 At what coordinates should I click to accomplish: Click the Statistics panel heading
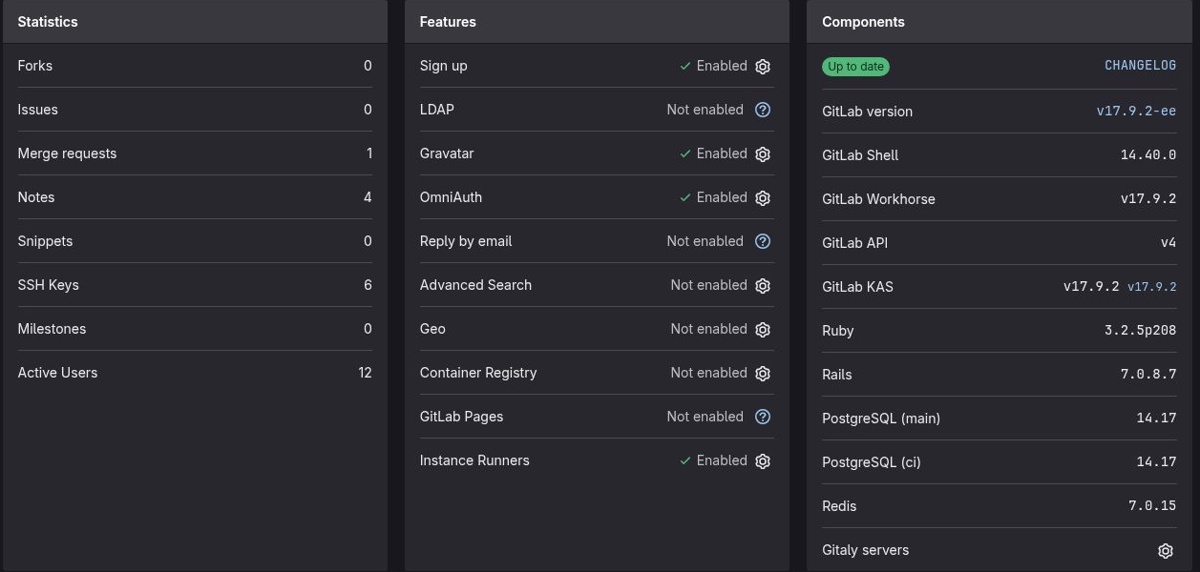click(47, 21)
